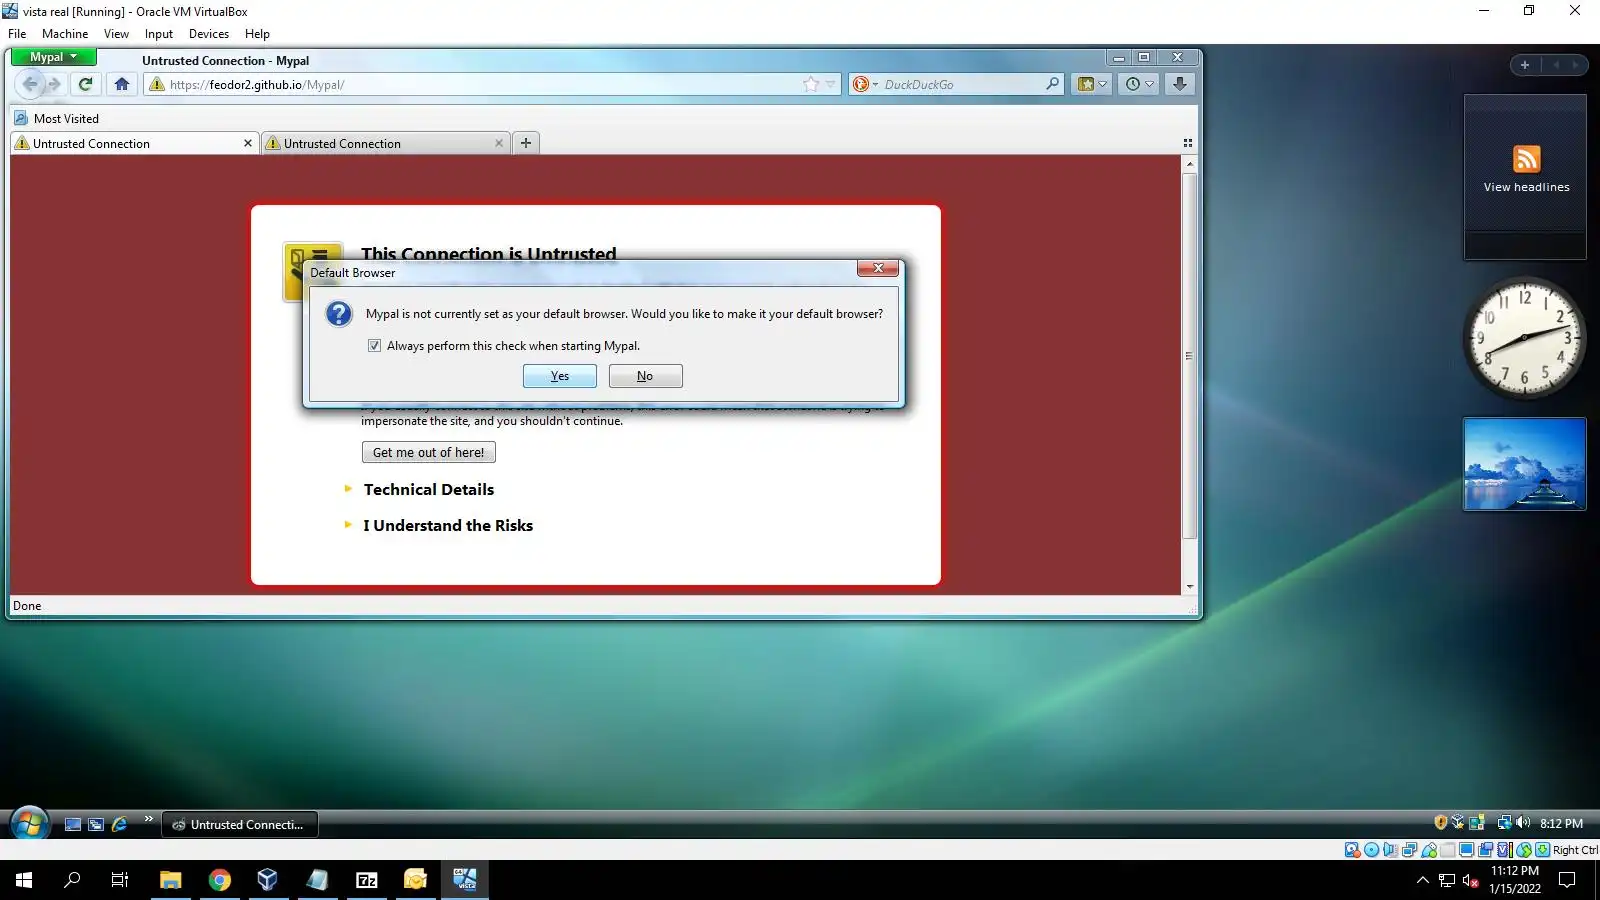
Task: Click the Mypal back navigation arrow
Action: pyautogui.click(x=30, y=84)
